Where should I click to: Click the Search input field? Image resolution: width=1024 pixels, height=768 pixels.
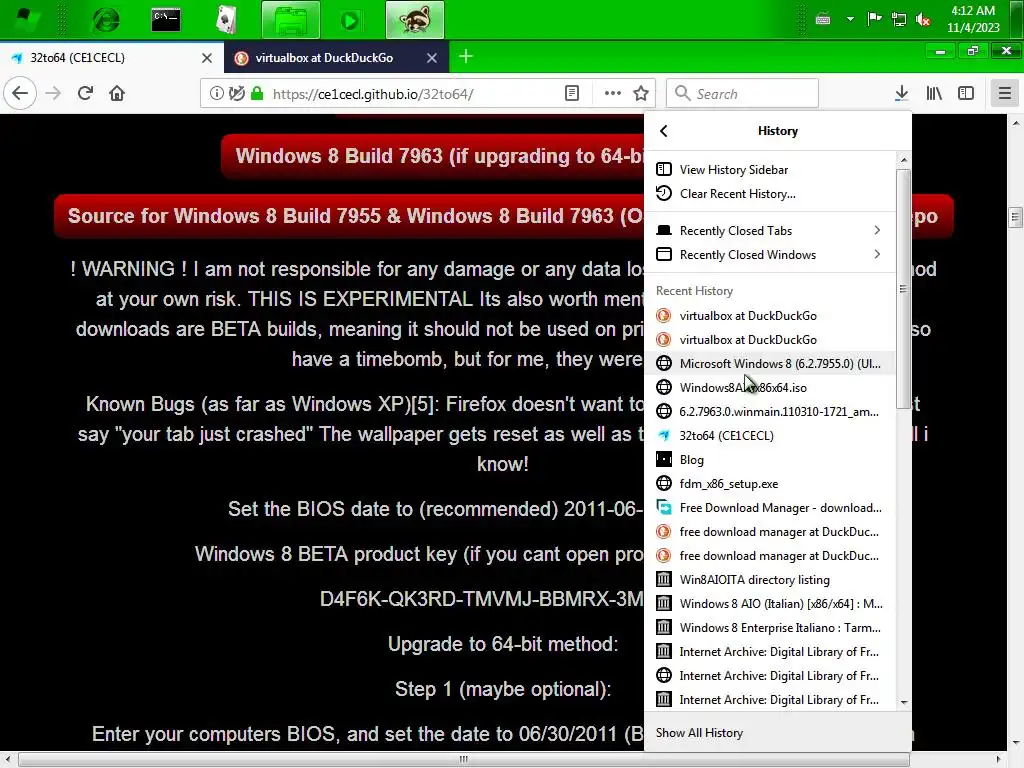pyautogui.click(x=742, y=93)
